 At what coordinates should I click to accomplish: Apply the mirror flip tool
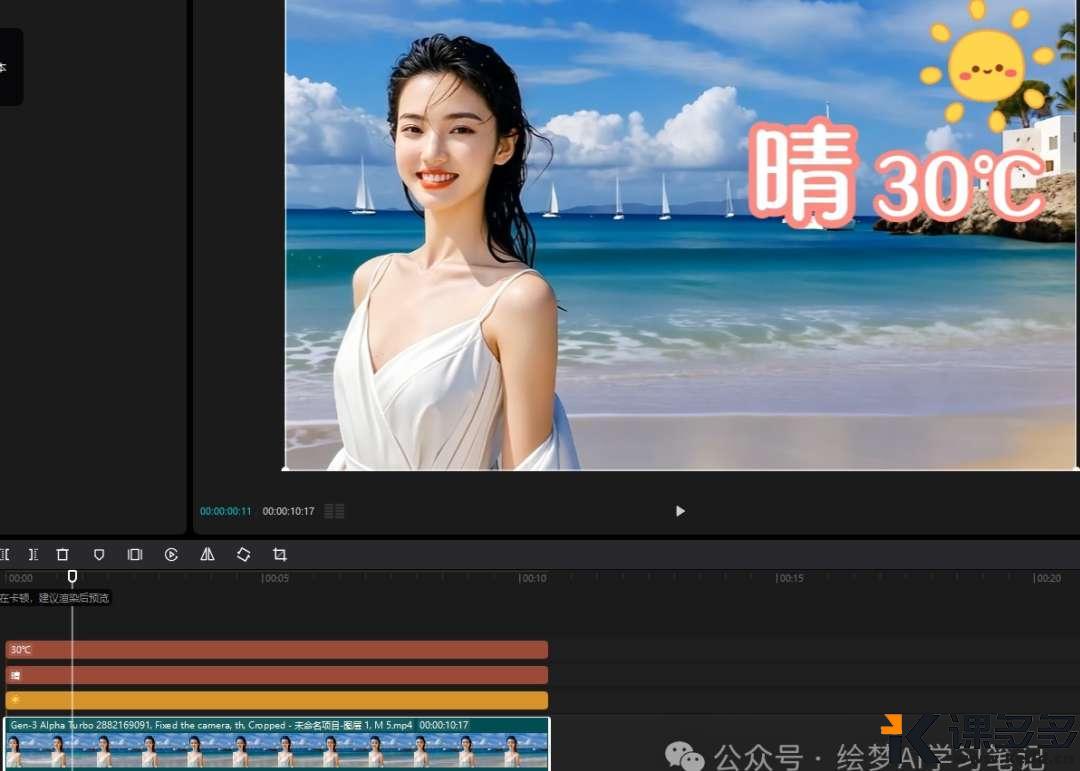207,554
